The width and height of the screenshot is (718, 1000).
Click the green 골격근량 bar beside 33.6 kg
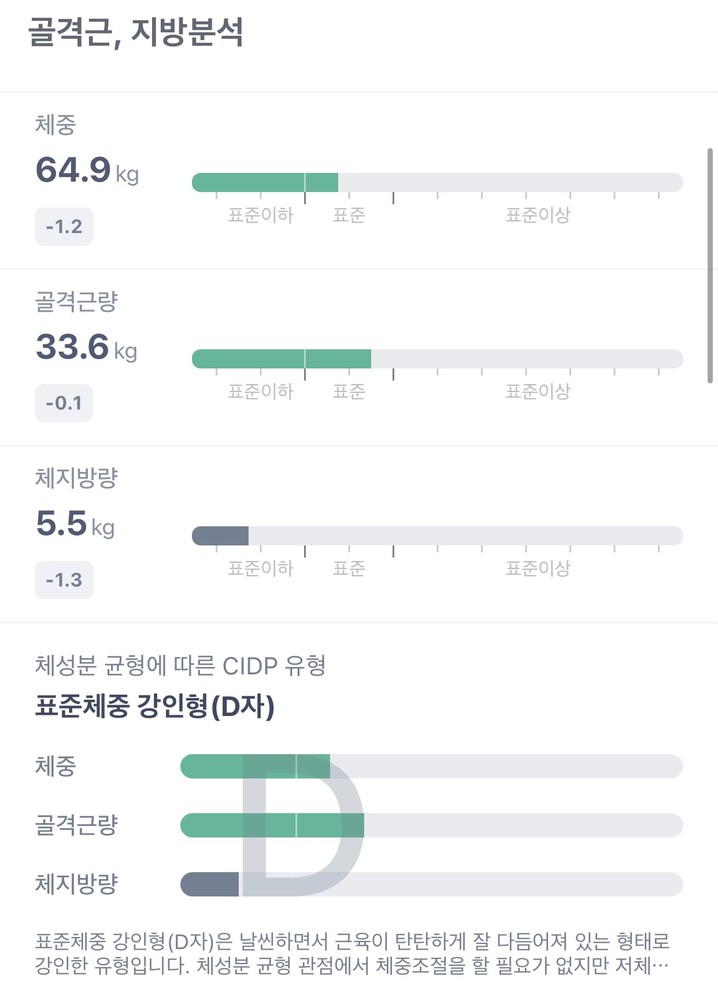pos(281,358)
